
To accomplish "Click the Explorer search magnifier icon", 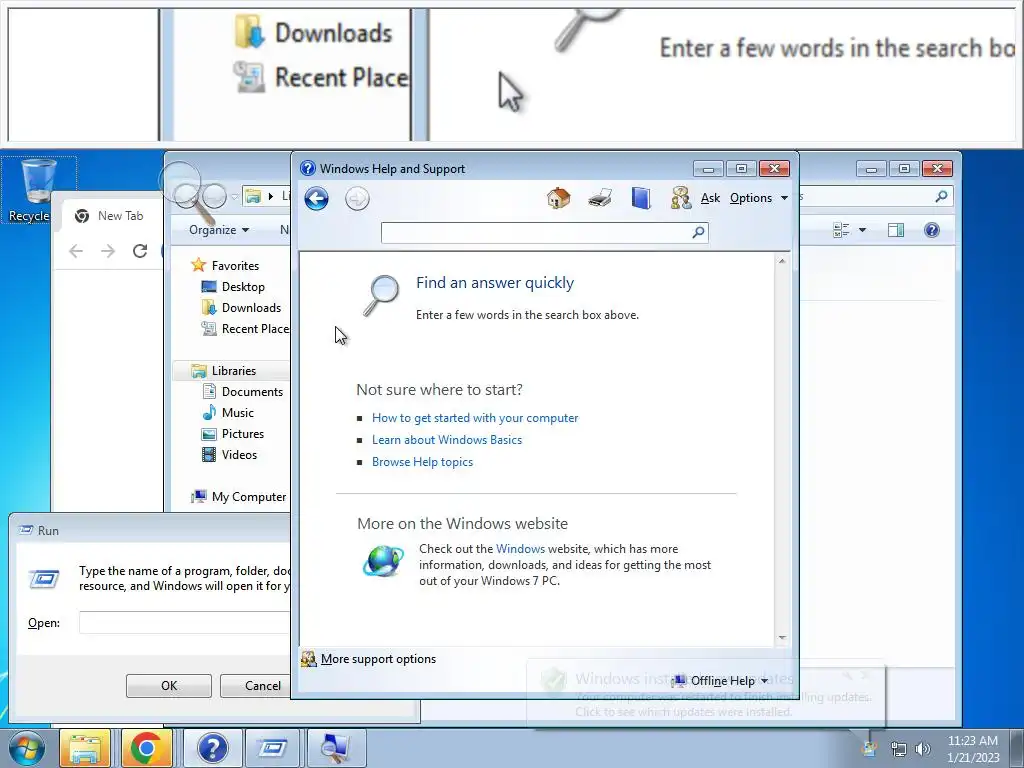I will (941, 196).
